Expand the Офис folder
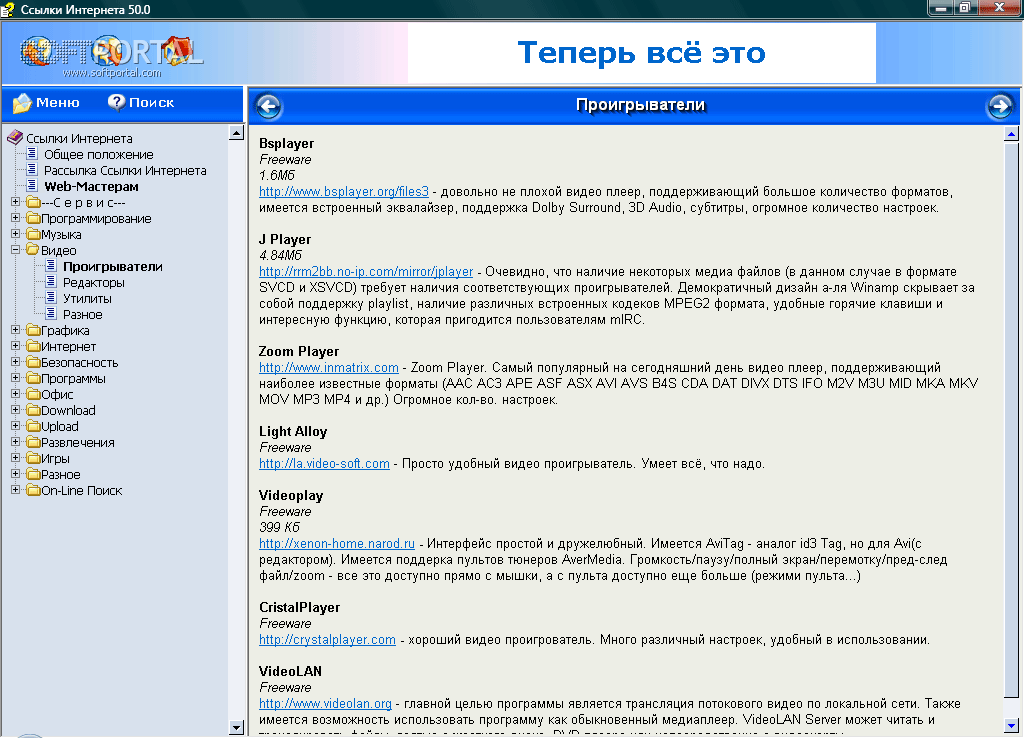The width and height of the screenshot is (1024, 738). [x=16, y=394]
